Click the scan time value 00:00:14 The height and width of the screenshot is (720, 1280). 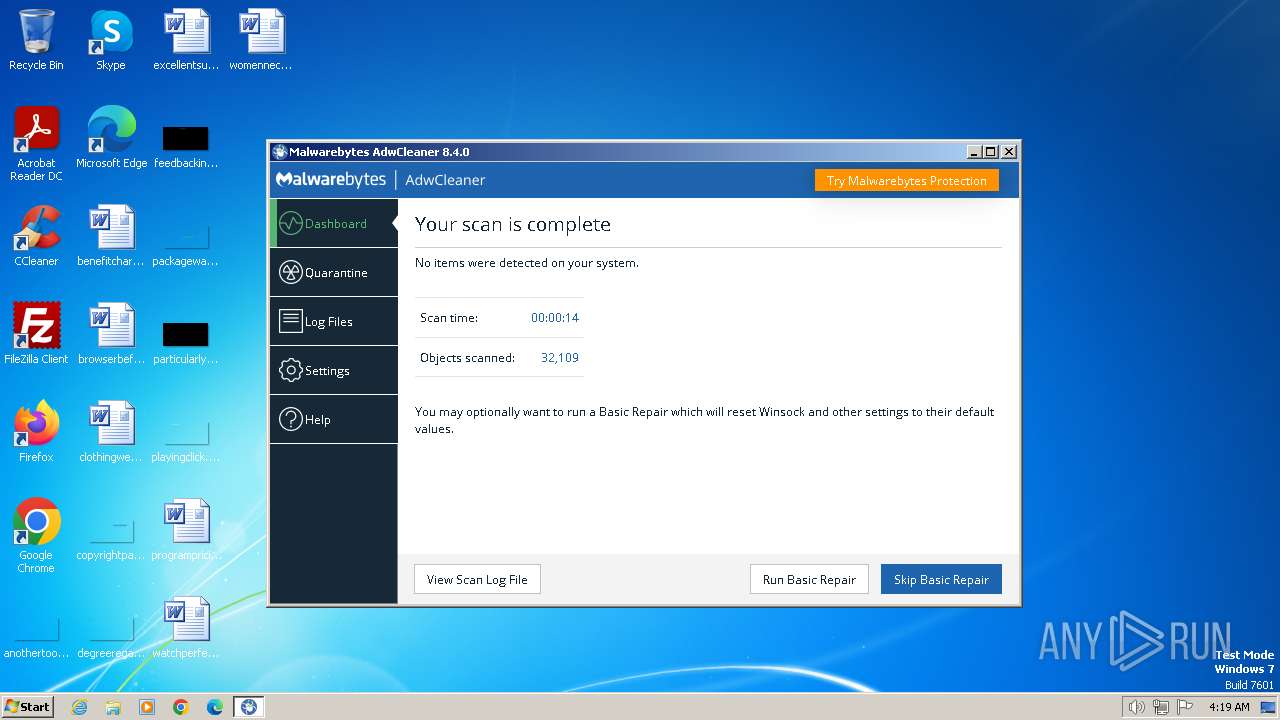point(555,317)
